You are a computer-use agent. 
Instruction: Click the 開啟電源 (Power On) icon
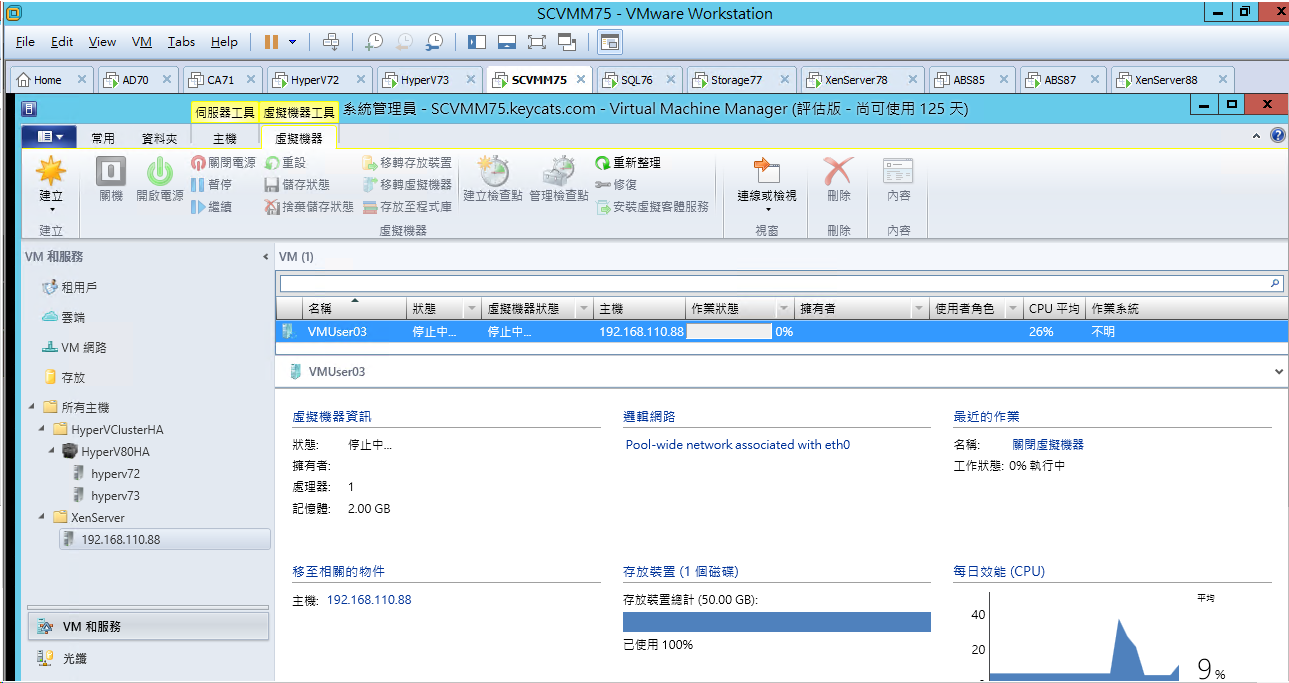coord(159,180)
